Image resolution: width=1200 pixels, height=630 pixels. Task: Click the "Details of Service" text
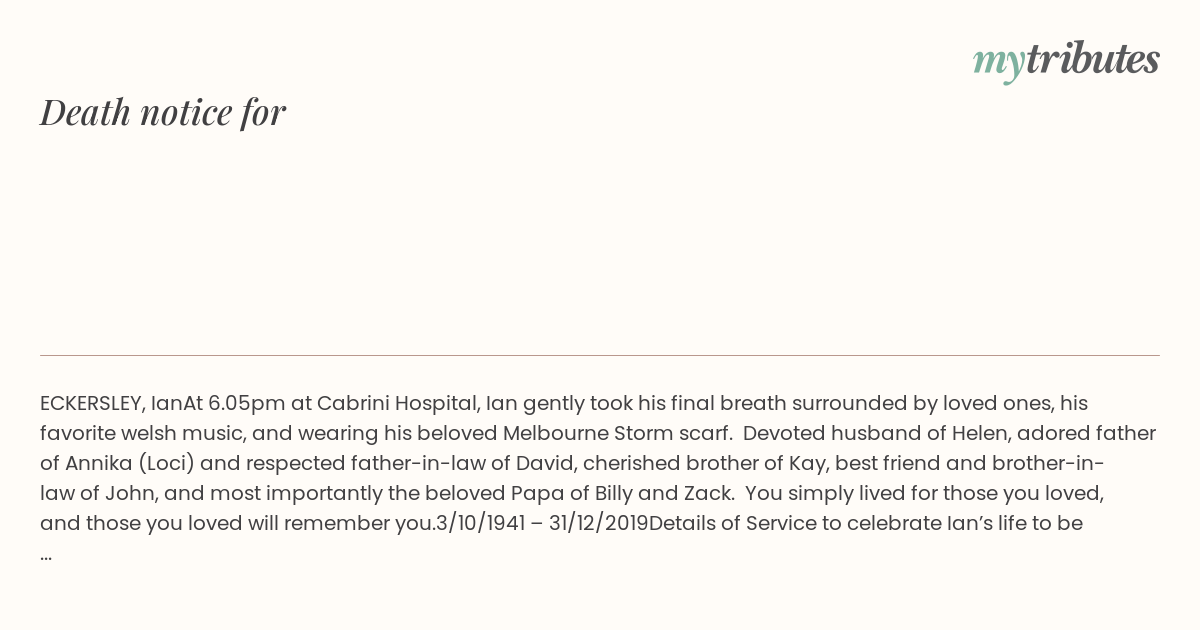point(732,524)
